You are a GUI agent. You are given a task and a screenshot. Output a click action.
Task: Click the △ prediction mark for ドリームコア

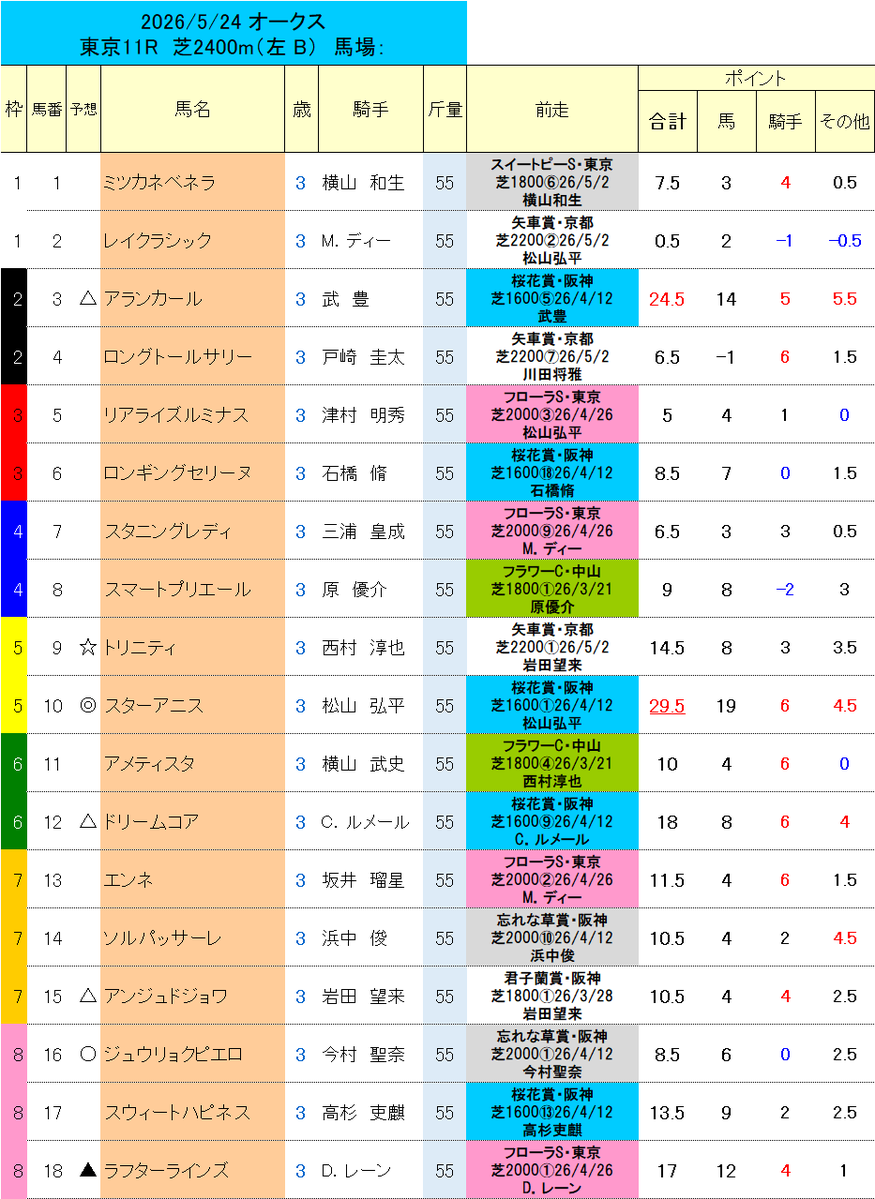point(88,822)
